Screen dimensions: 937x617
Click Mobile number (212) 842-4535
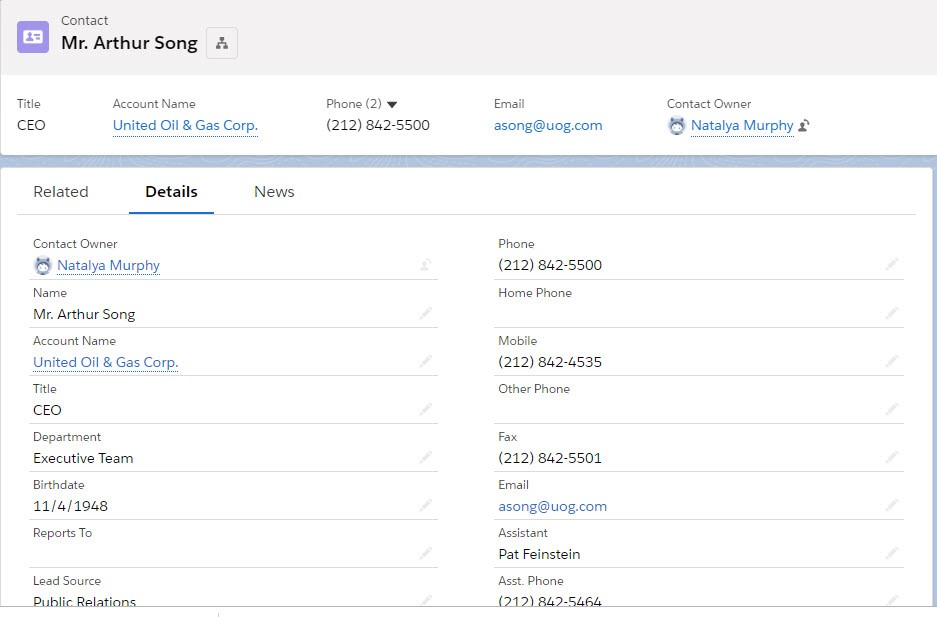550,362
